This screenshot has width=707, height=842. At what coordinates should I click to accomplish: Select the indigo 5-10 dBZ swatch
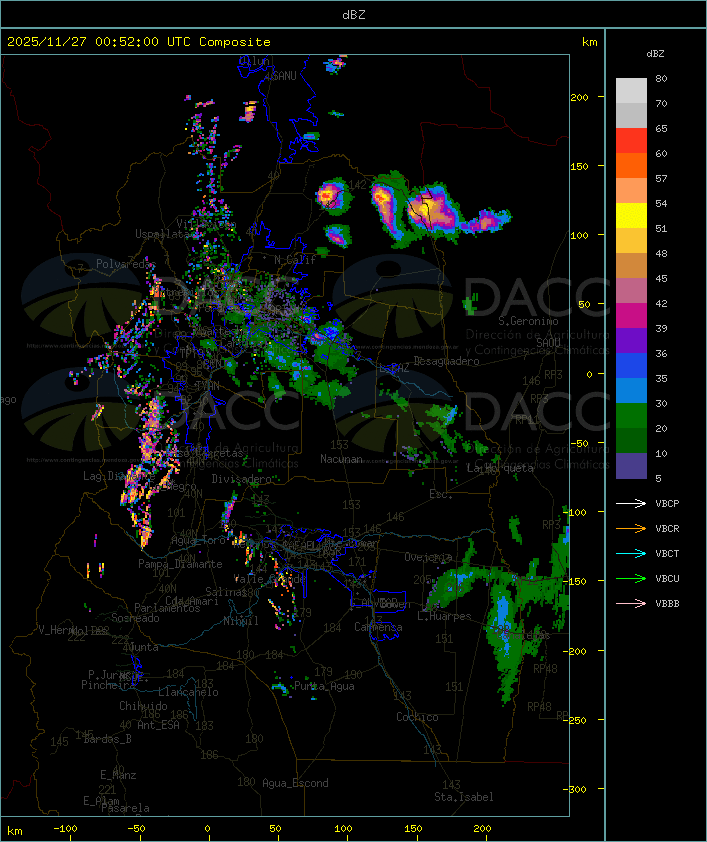click(x=631, y=466)
